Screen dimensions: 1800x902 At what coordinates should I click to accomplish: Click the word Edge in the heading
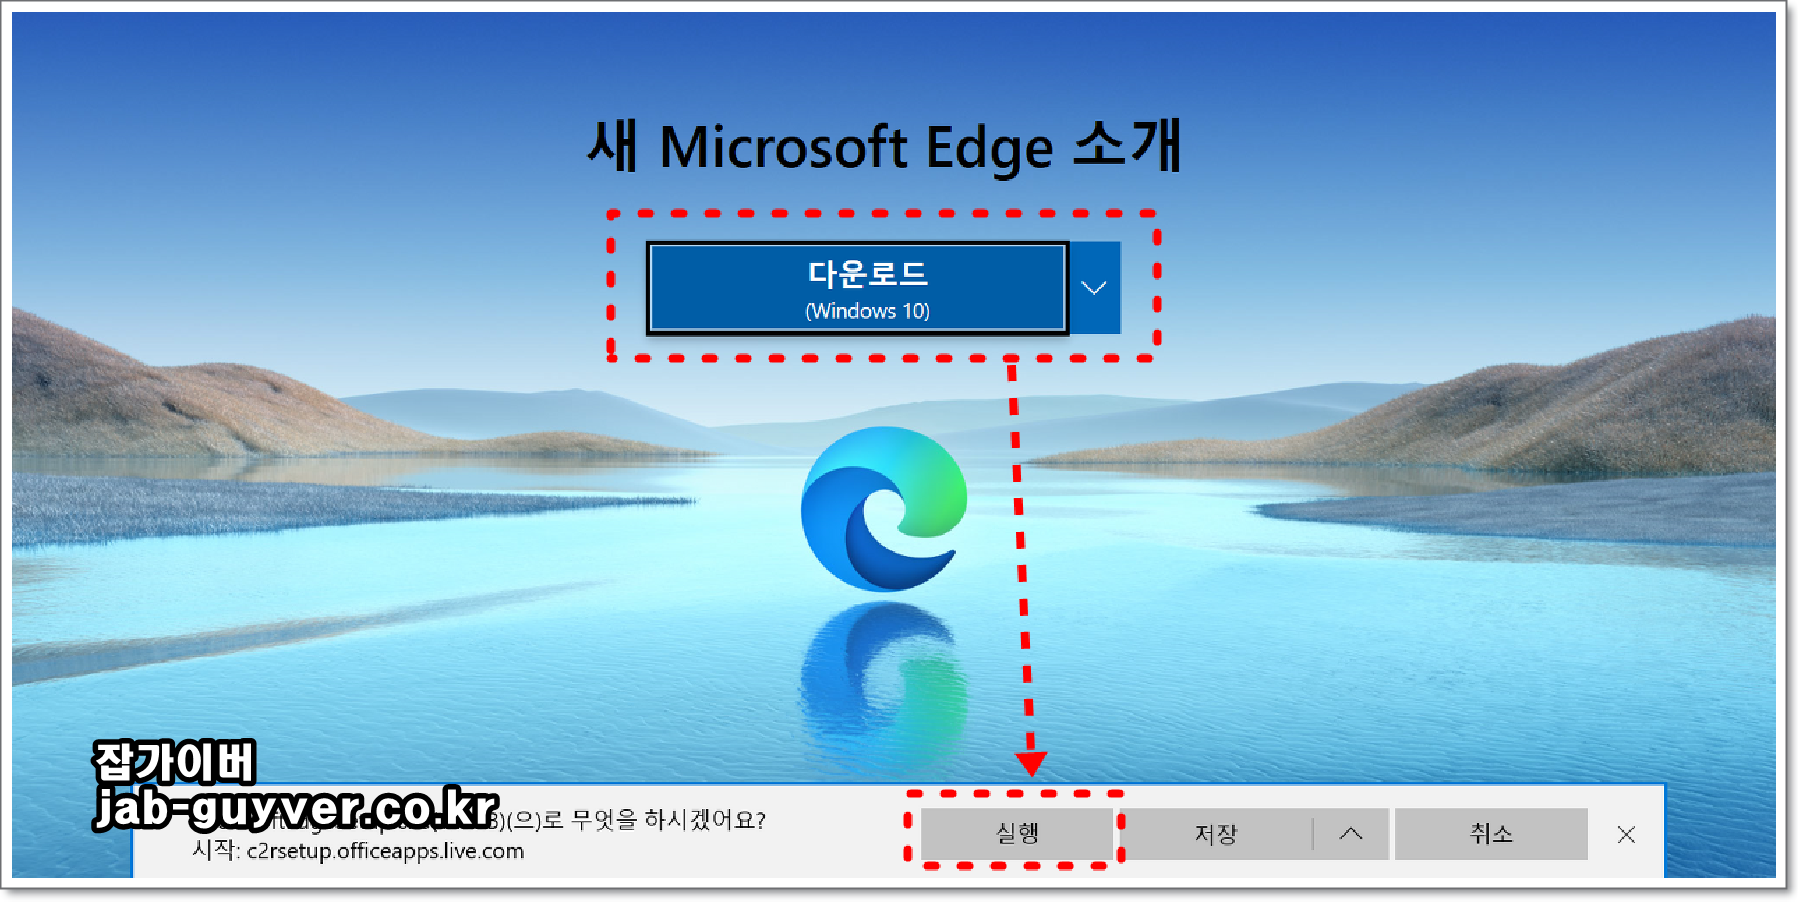click(990, 150)
